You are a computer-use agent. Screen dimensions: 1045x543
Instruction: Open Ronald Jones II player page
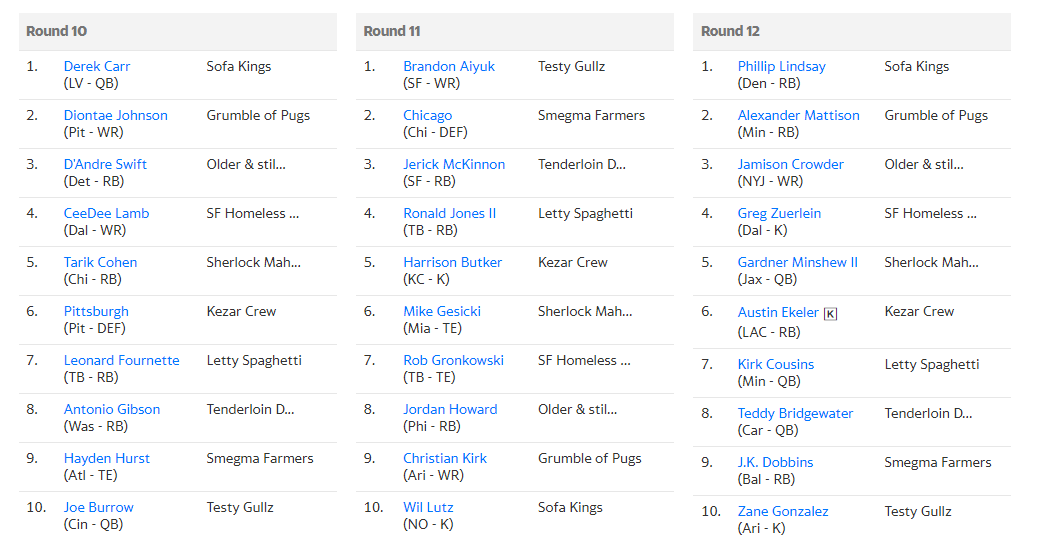[x=450, y=213]
